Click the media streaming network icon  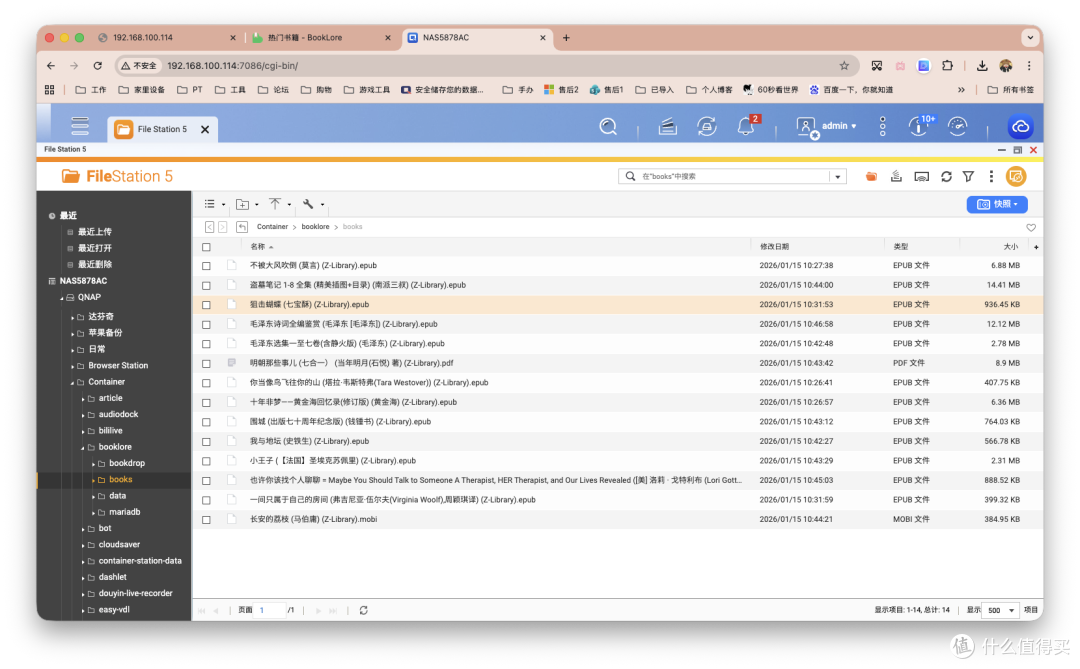922,176
